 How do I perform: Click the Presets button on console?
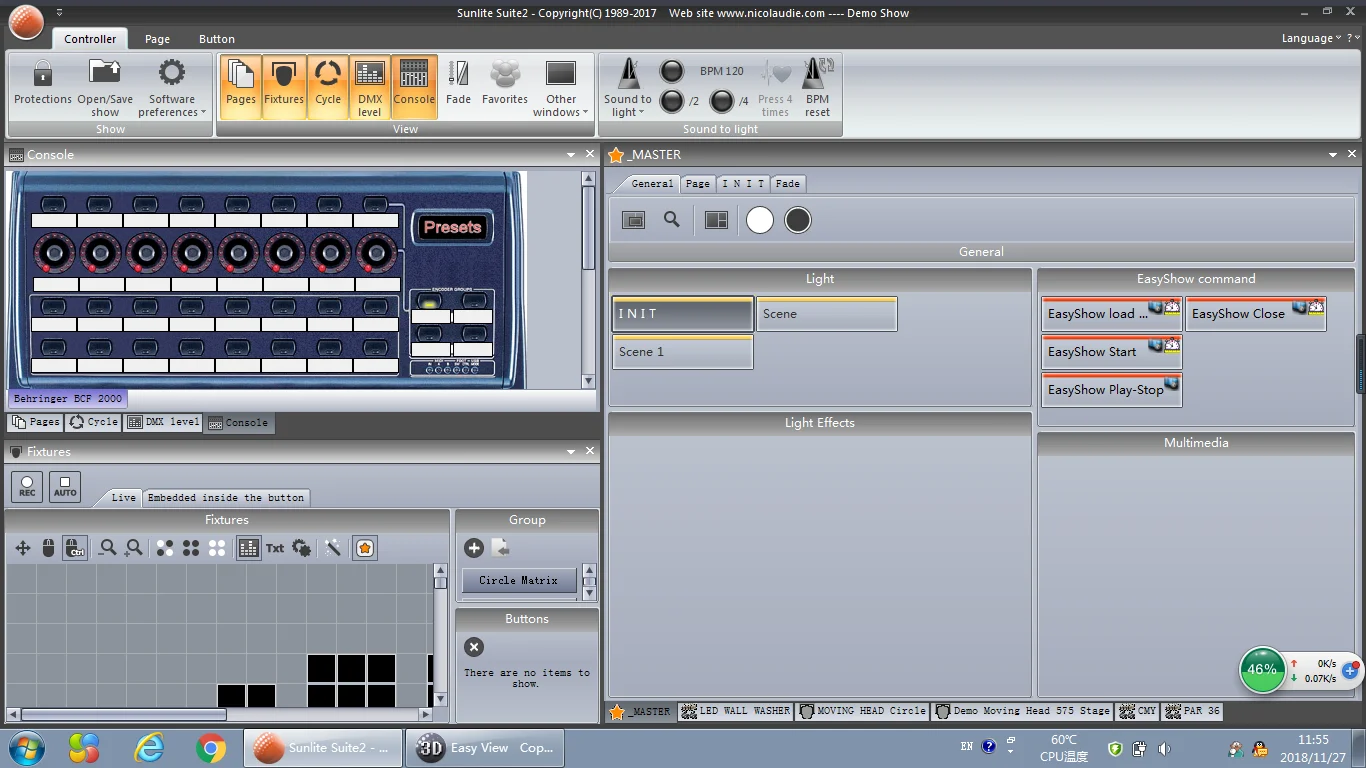click(452, 228)
